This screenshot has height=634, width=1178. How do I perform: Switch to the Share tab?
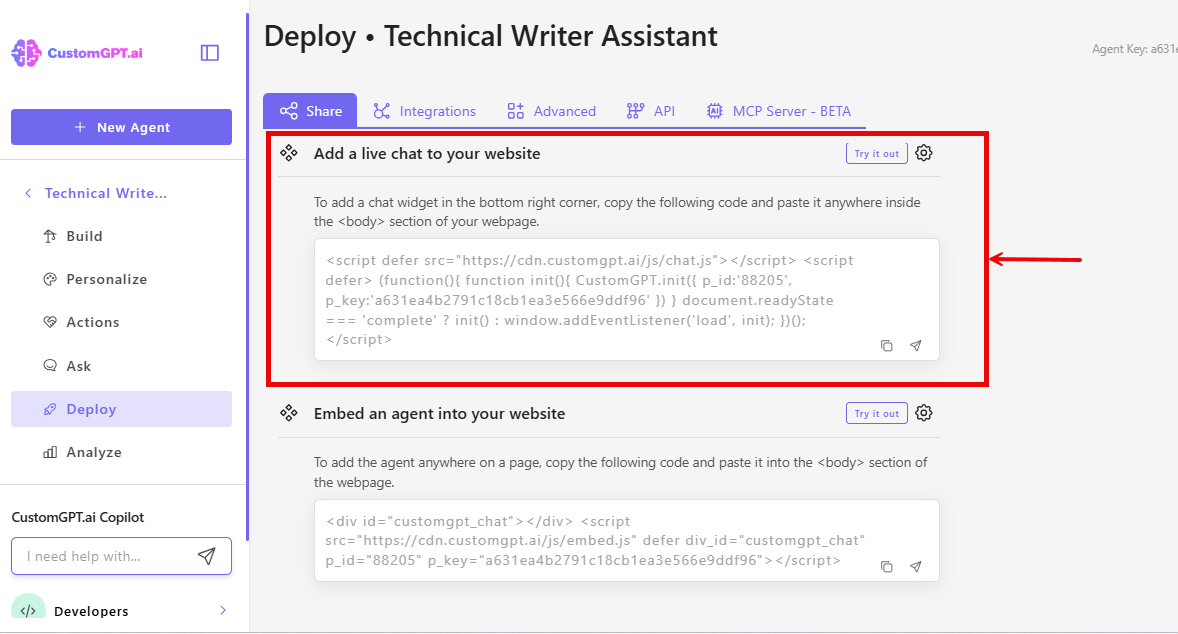[310, 111]
